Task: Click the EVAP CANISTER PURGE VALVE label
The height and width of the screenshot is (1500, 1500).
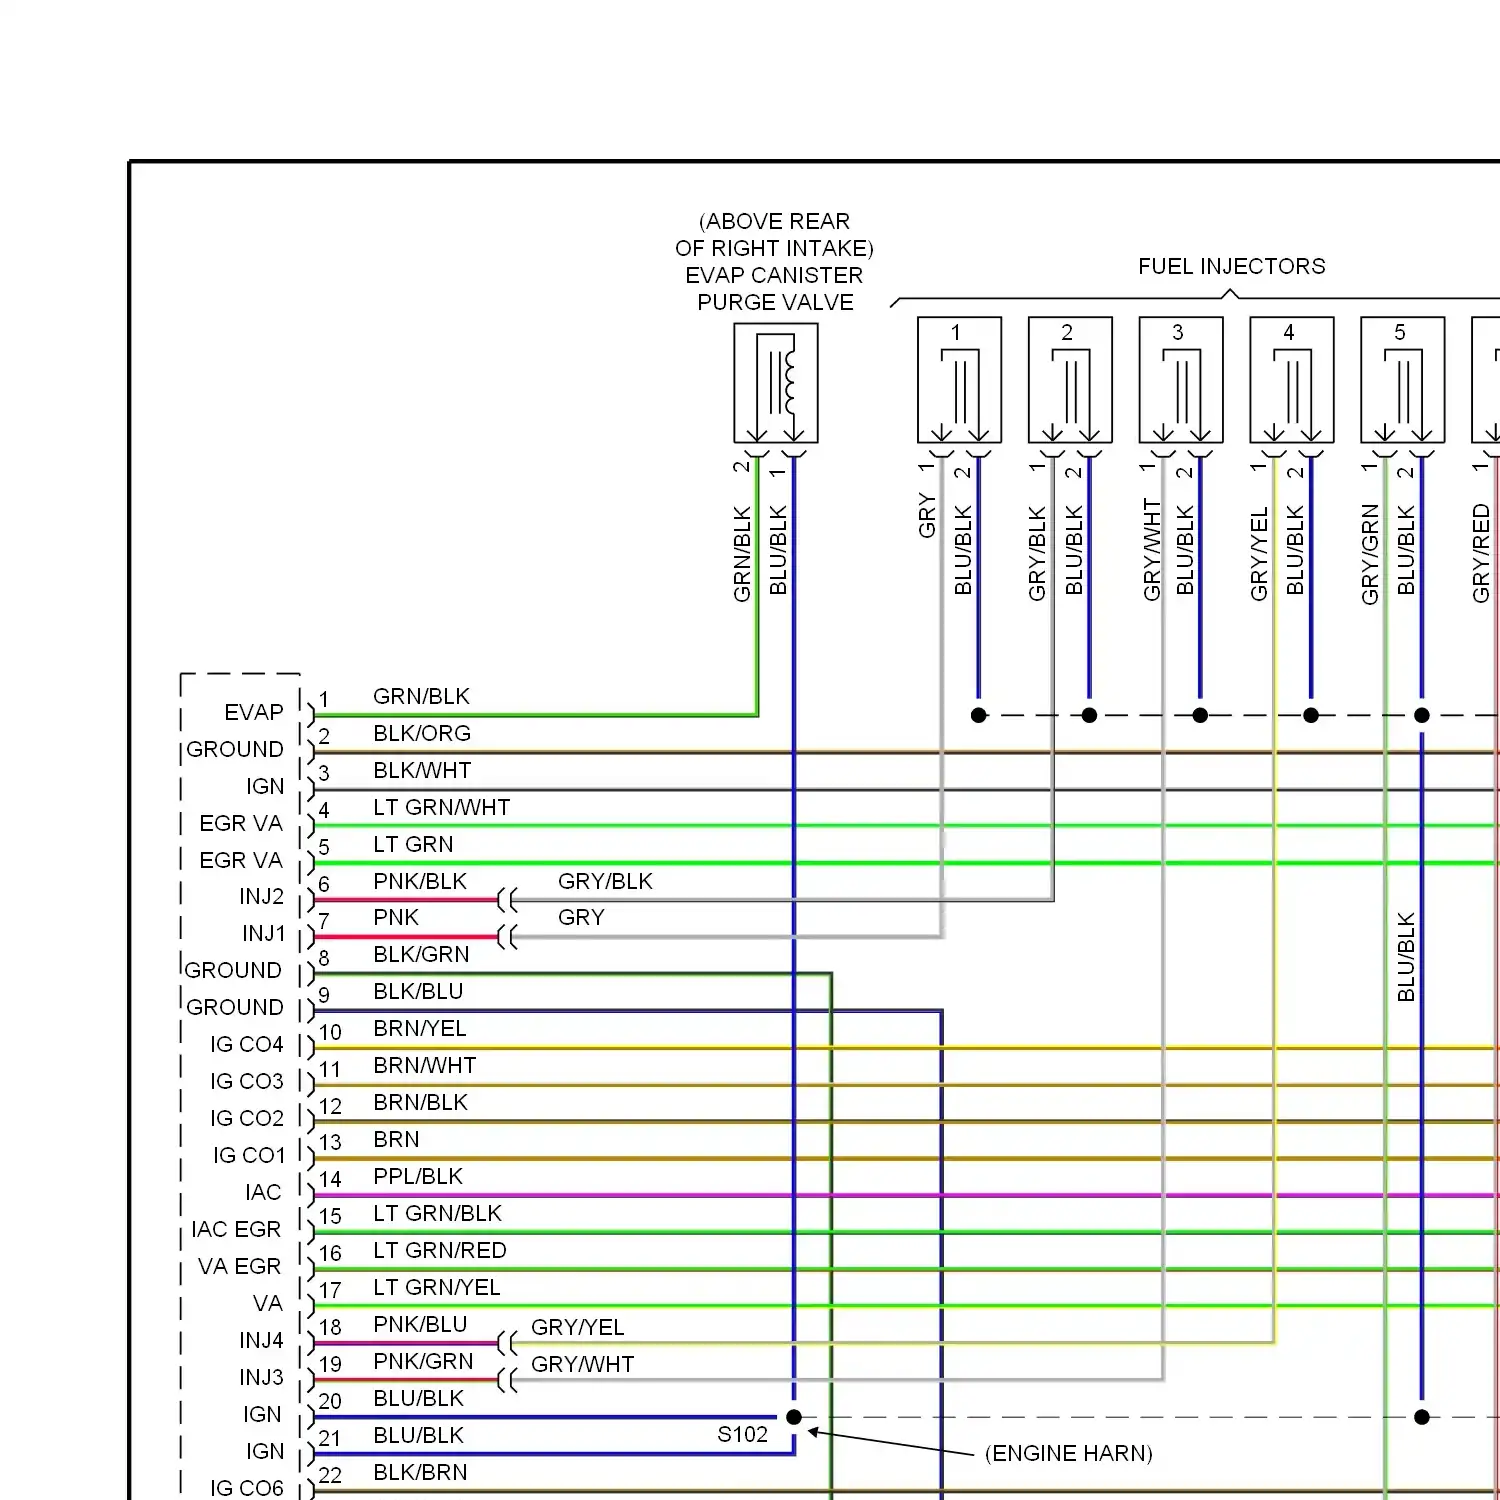Action: tap(775, 289)
